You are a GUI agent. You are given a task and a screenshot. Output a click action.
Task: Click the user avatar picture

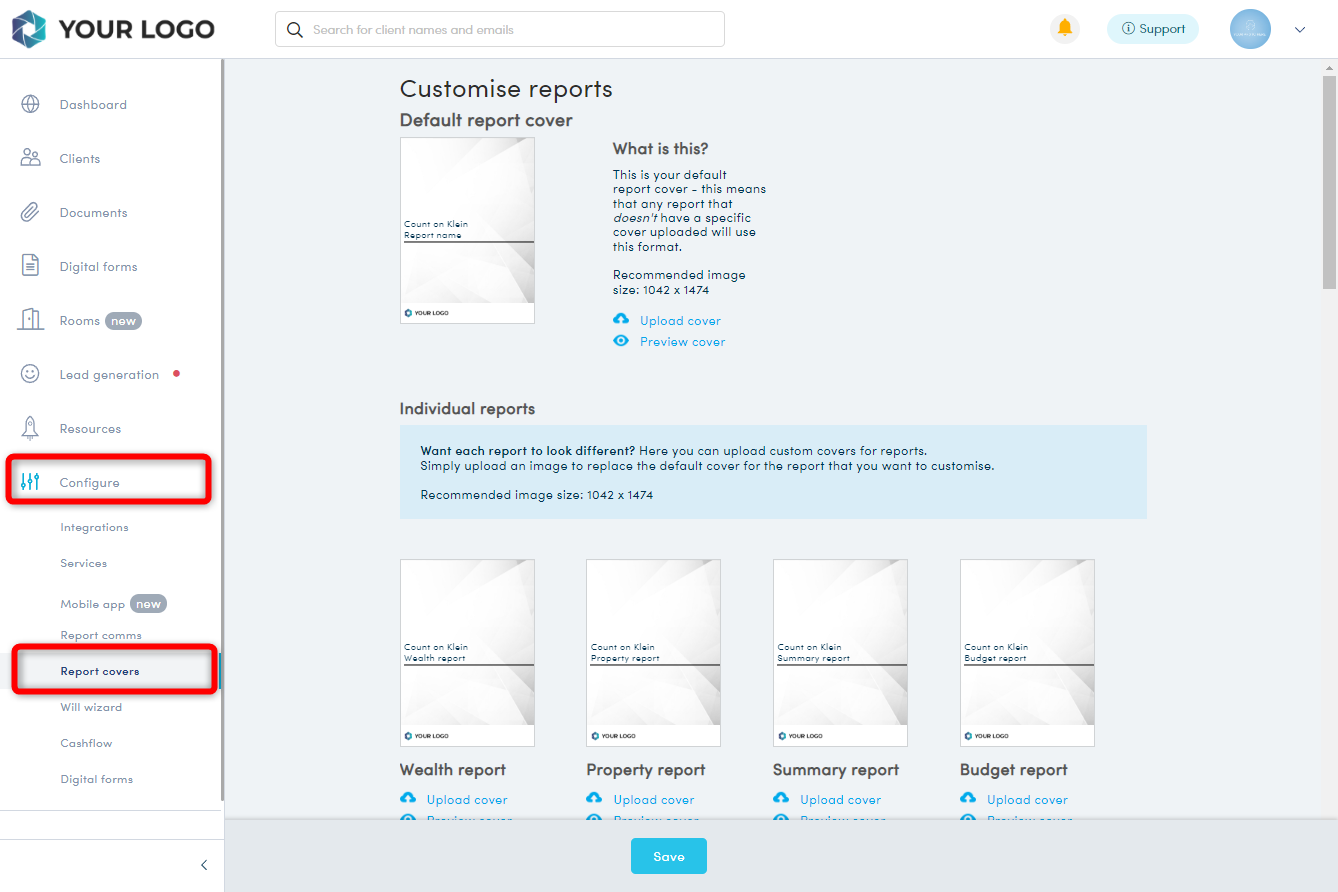pos(1250,29)
